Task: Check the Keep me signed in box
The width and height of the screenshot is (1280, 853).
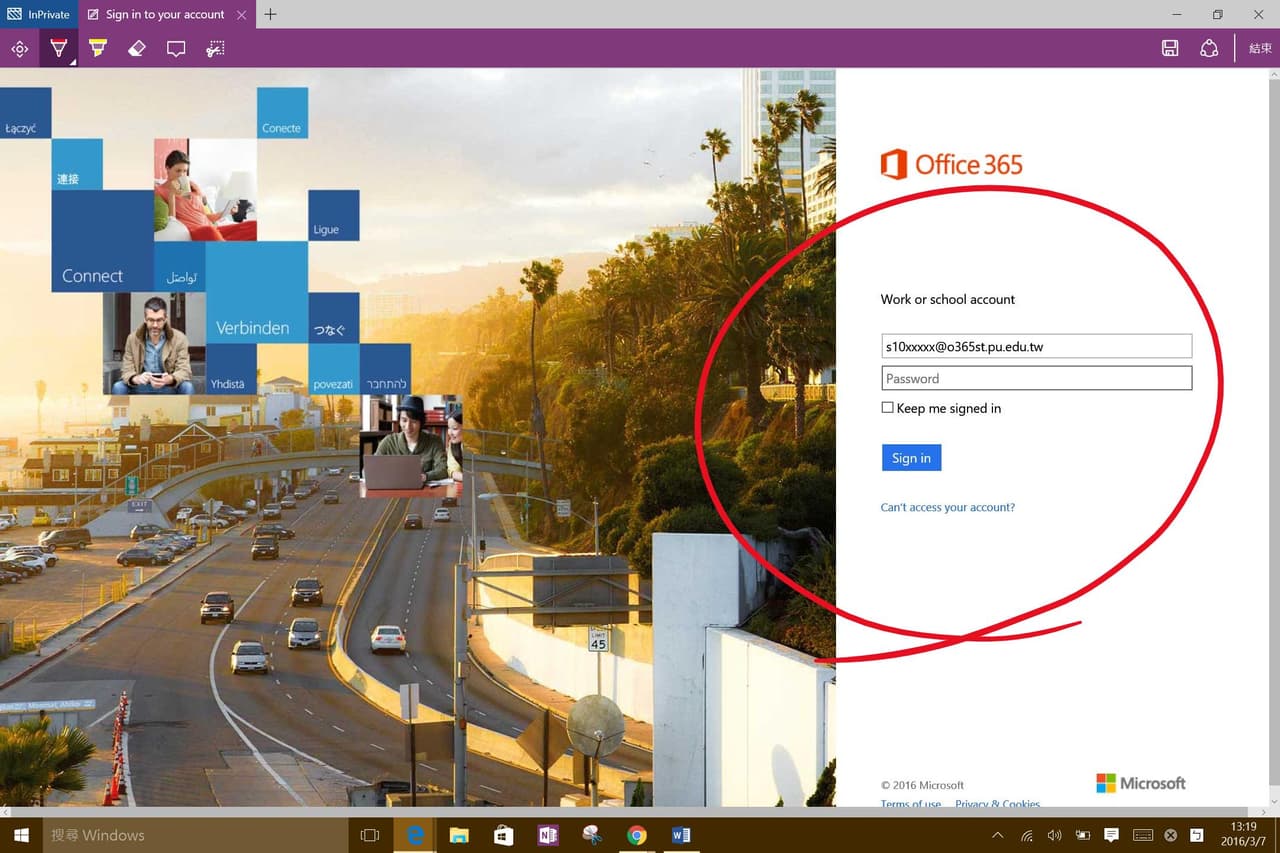Action: coord(887,408)
